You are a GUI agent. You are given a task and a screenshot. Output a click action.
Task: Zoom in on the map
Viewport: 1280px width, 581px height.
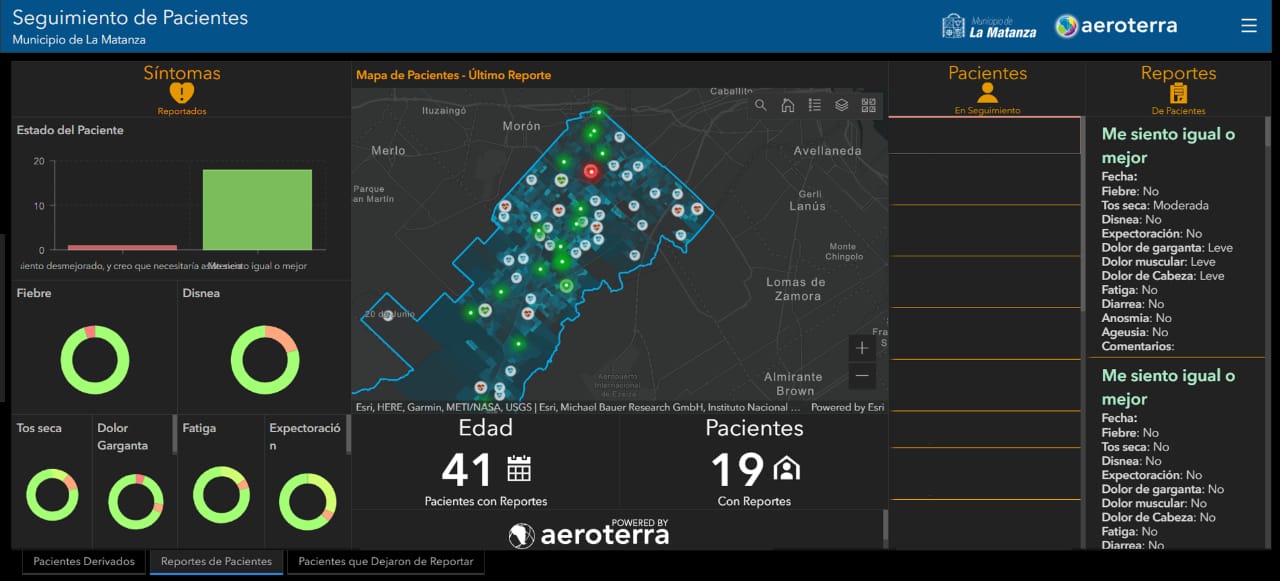click(x=862, y=348)
